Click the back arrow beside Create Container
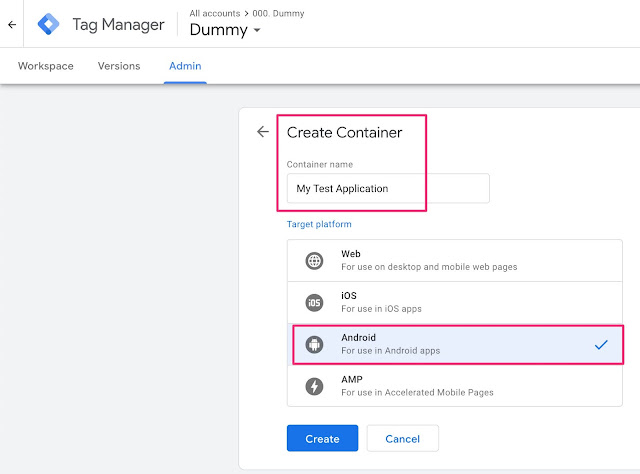Viewport: 640px width, 474px height. pos(263,131)
